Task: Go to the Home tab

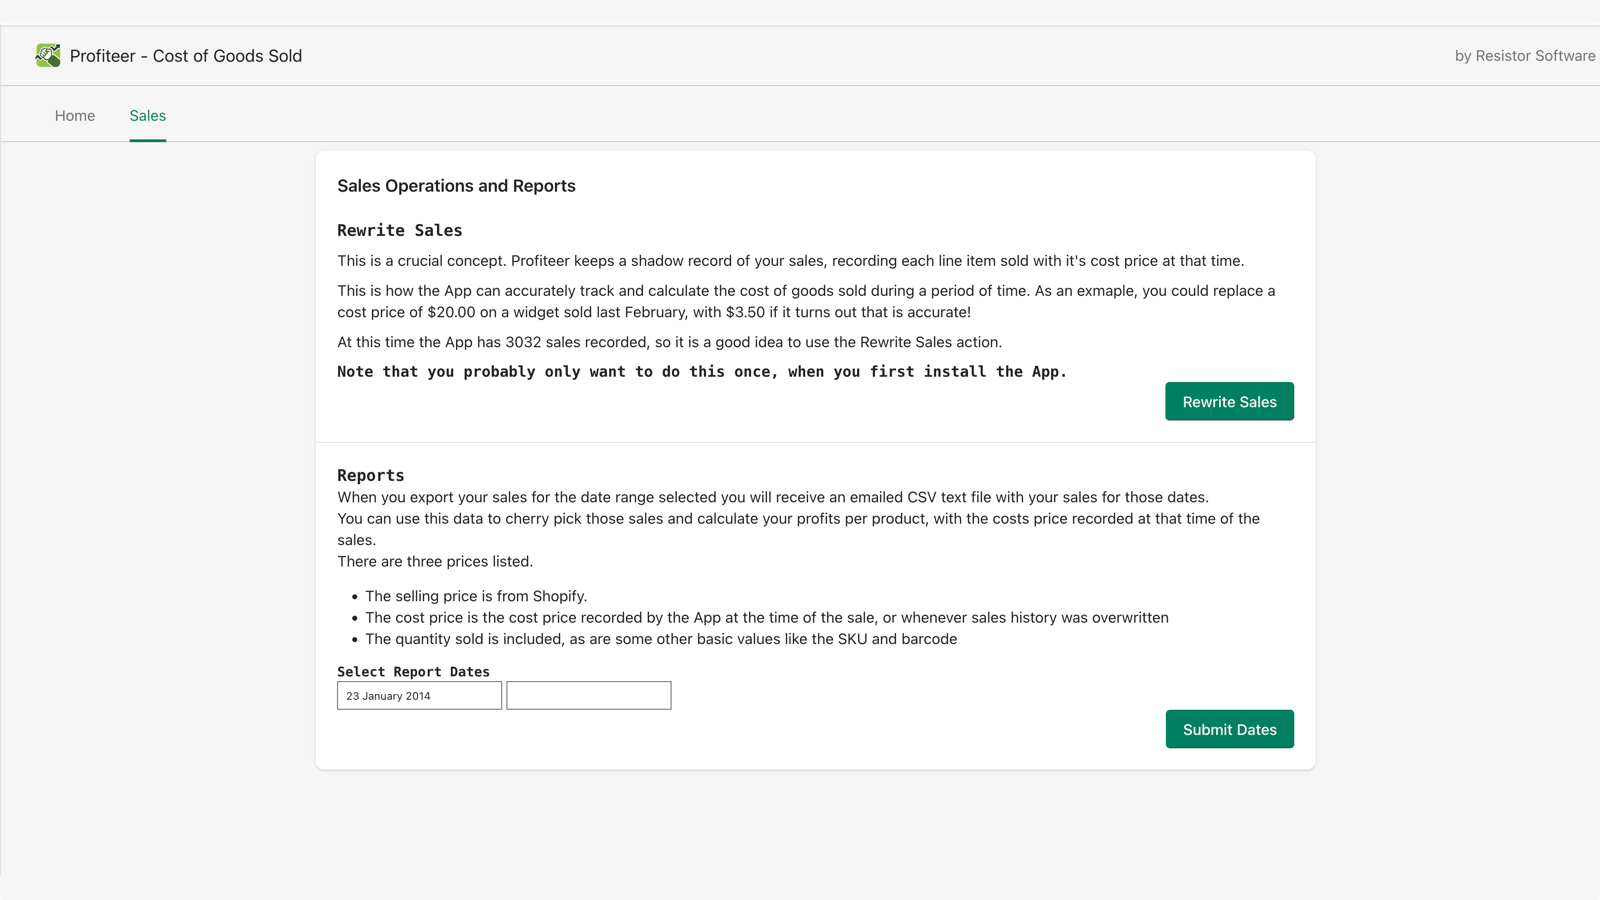Action: [75, 116]
